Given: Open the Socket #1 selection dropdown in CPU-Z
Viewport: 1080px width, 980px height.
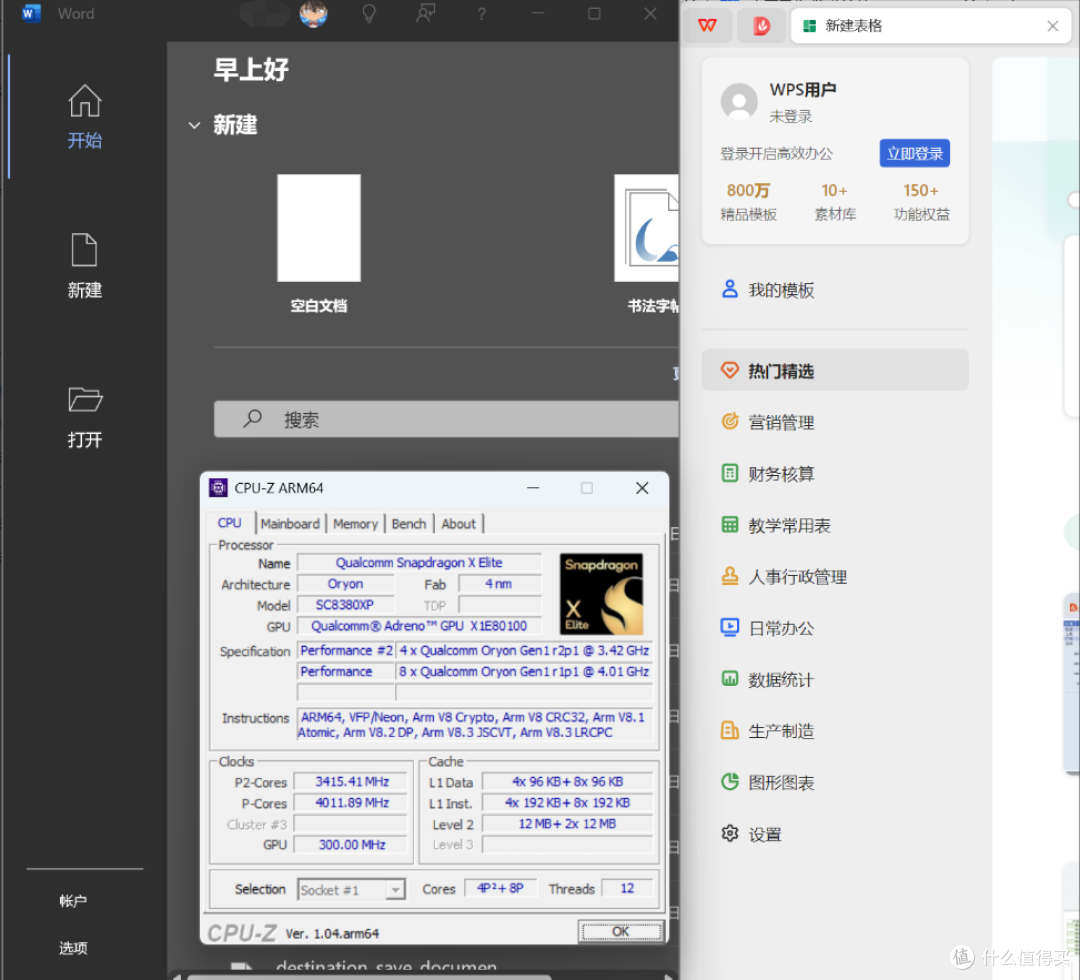Looking at the screenshot, I should 351,889.
